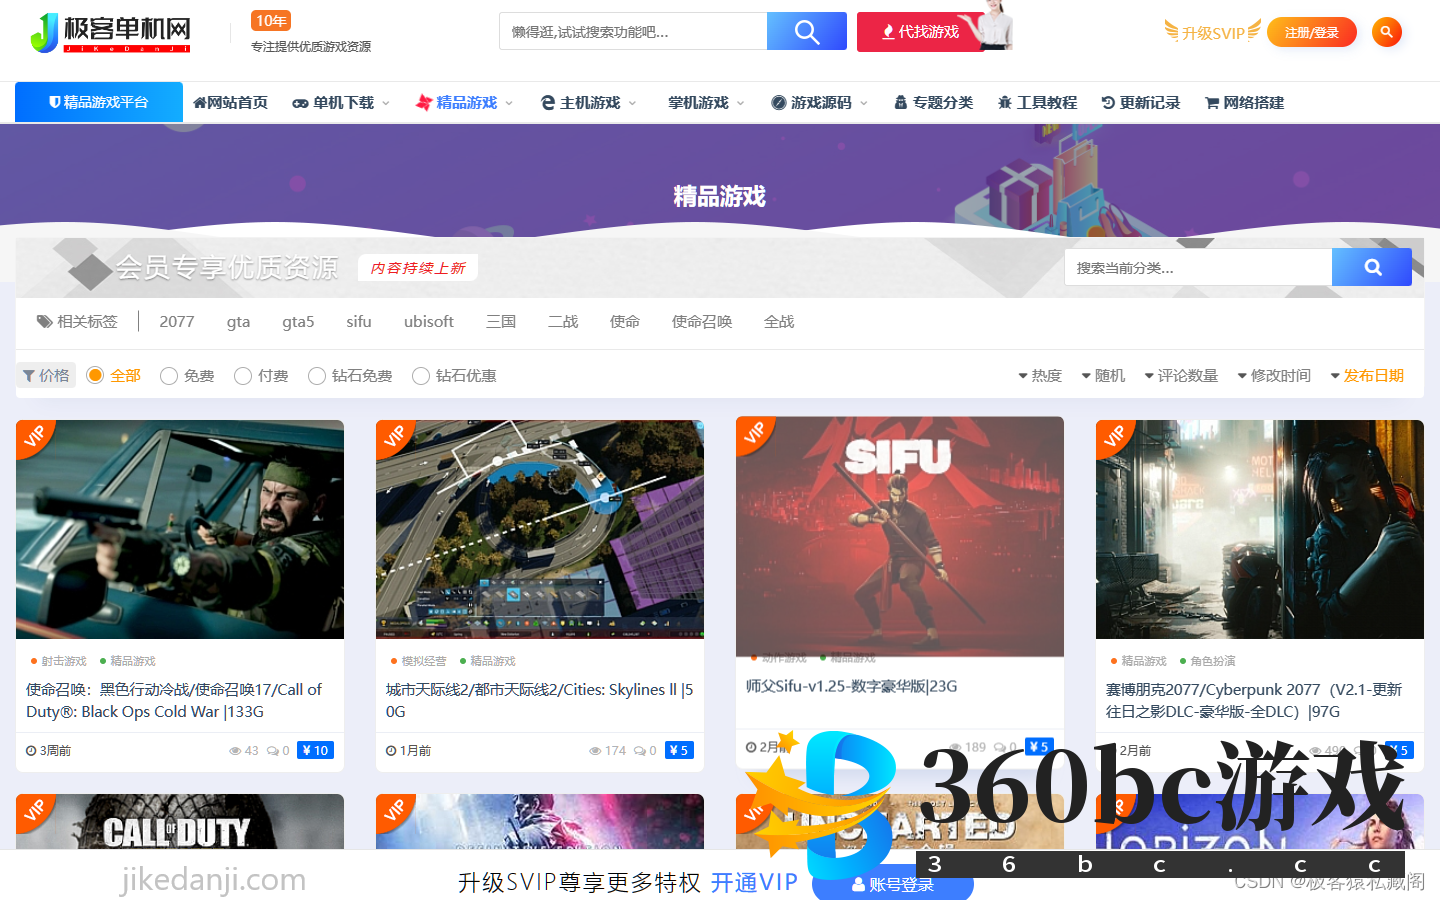Open 更新记录 menu item
1440x900 pixels.
pos(1140,103)
